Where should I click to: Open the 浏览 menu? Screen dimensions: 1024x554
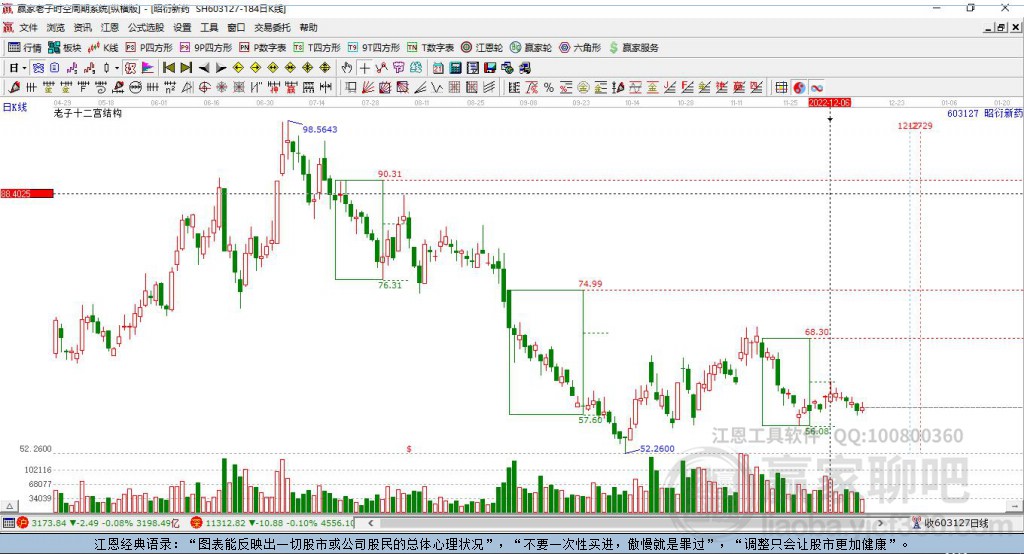(56, 27)
